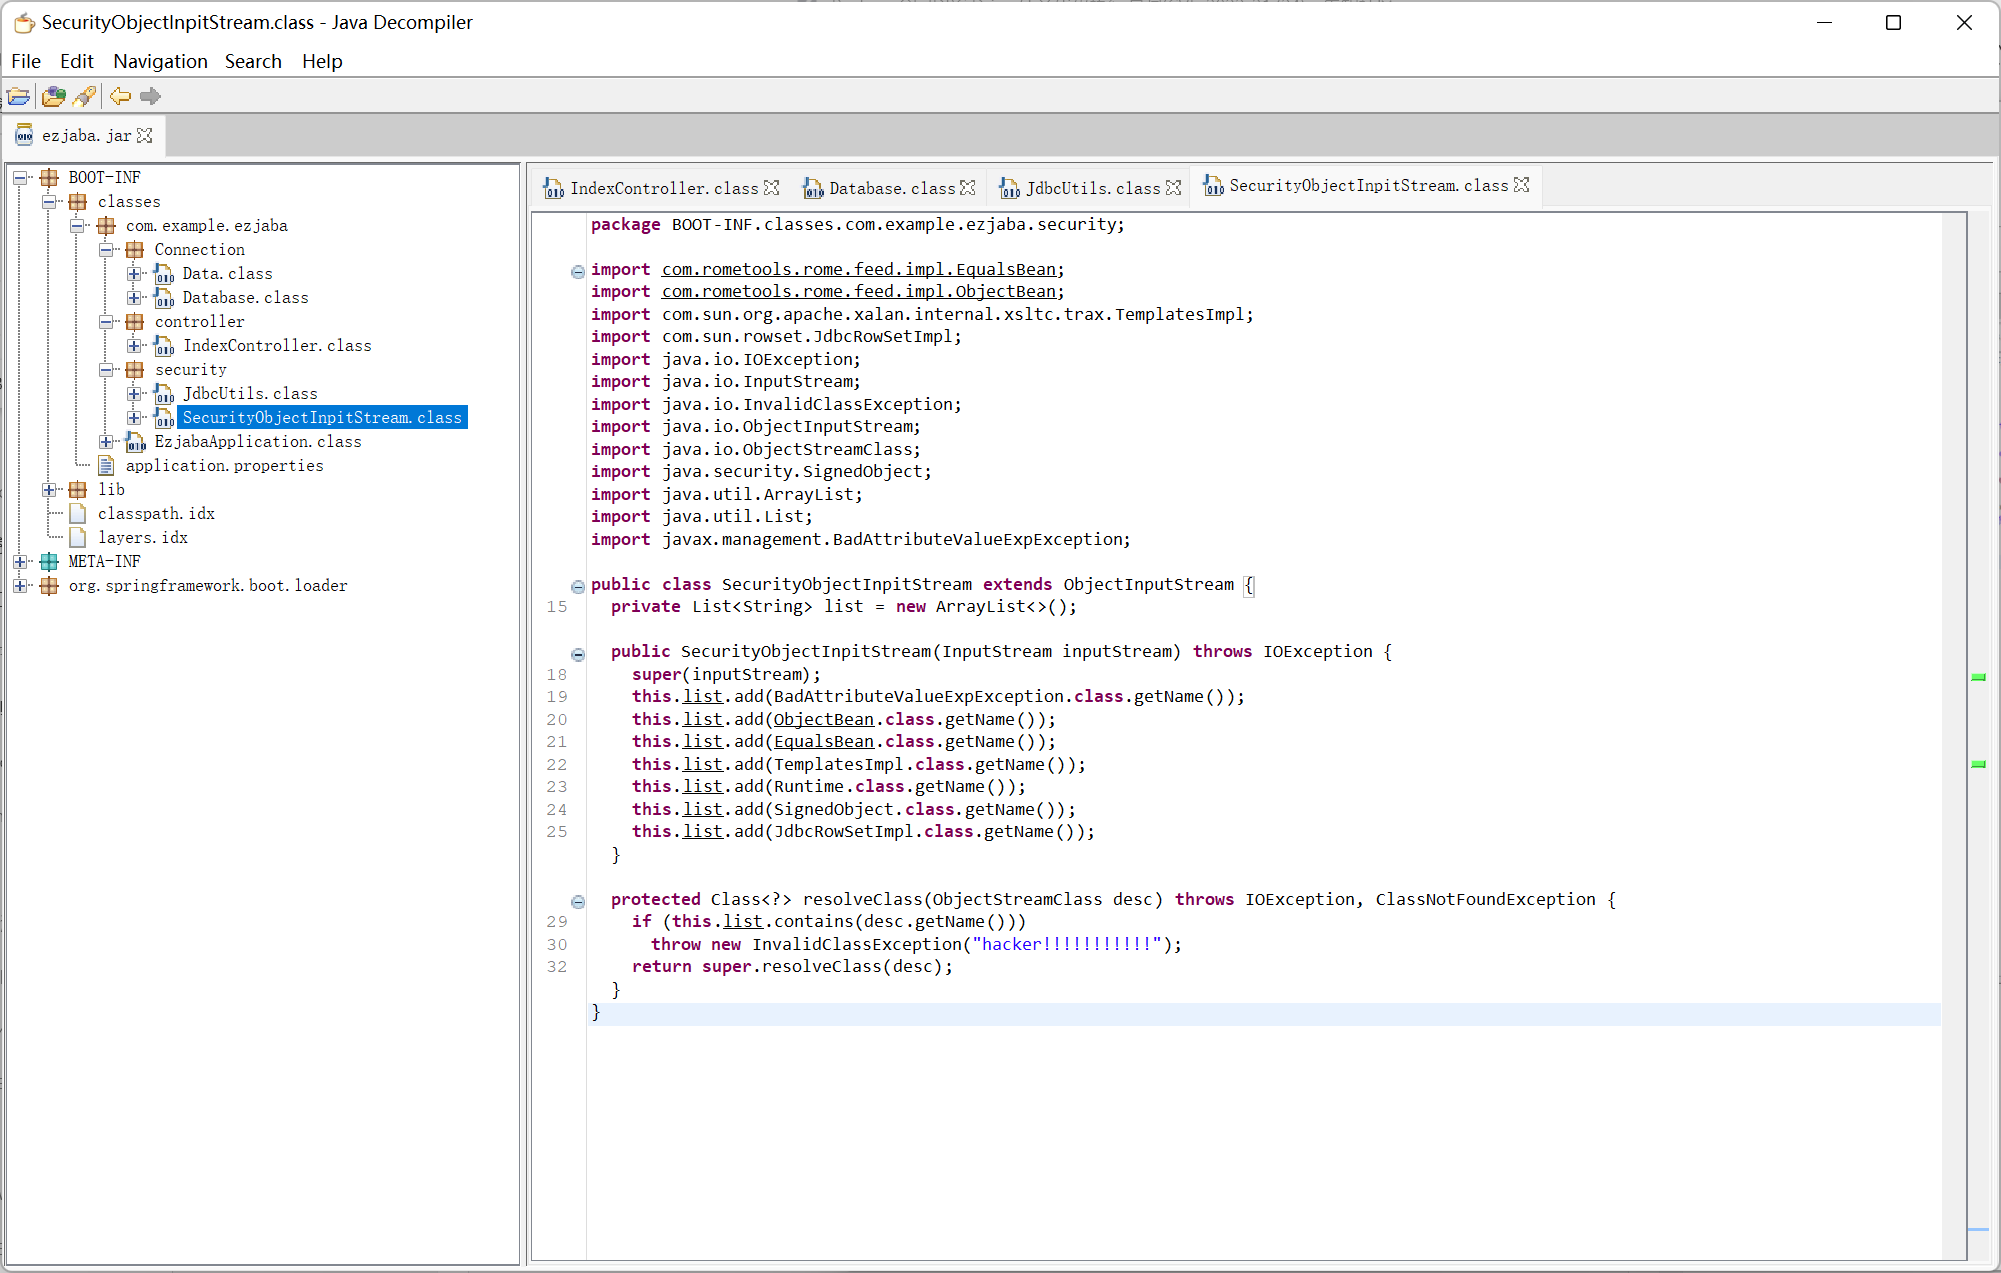Screen dimensions: 2001x1273
Task: Fold the resolveClass method body
Action: pyautogui.click(x=577, y=901)
